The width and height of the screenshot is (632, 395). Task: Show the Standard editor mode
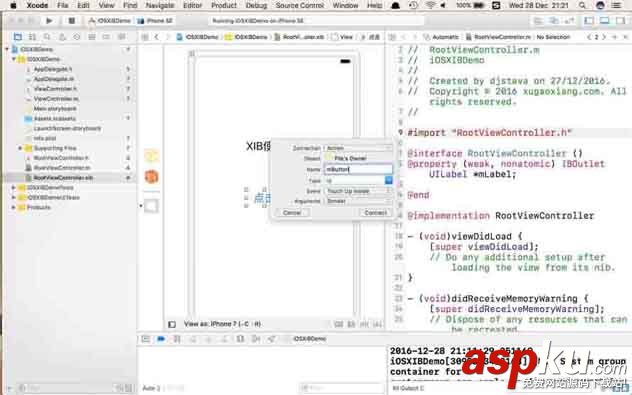click(x=538, y=21)
